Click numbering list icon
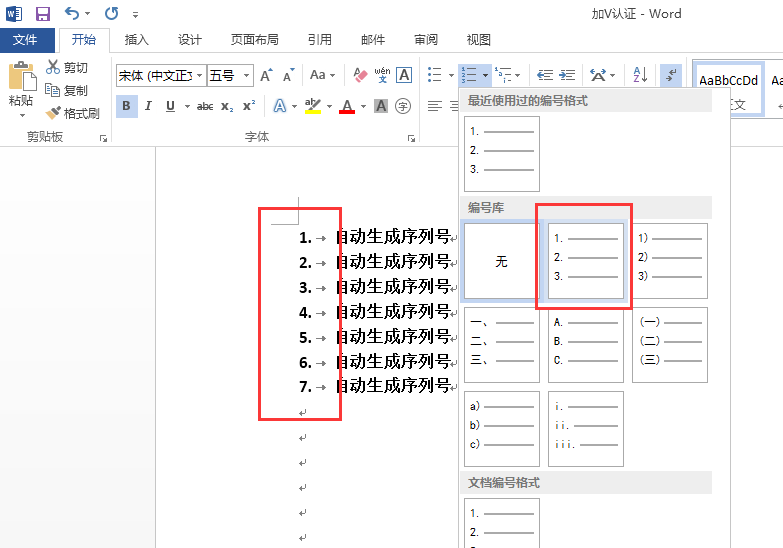783x548 pixels. (x=469, y=75)
